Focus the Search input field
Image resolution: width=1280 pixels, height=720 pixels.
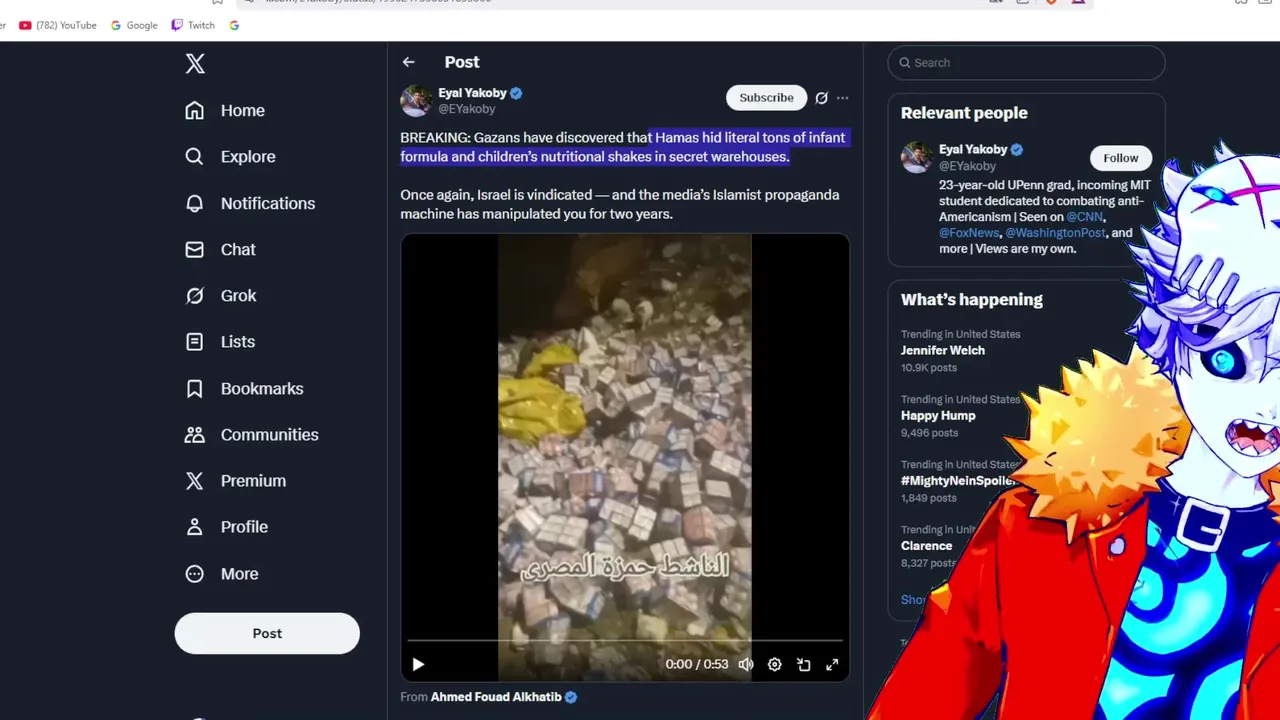coord(1026,62)
